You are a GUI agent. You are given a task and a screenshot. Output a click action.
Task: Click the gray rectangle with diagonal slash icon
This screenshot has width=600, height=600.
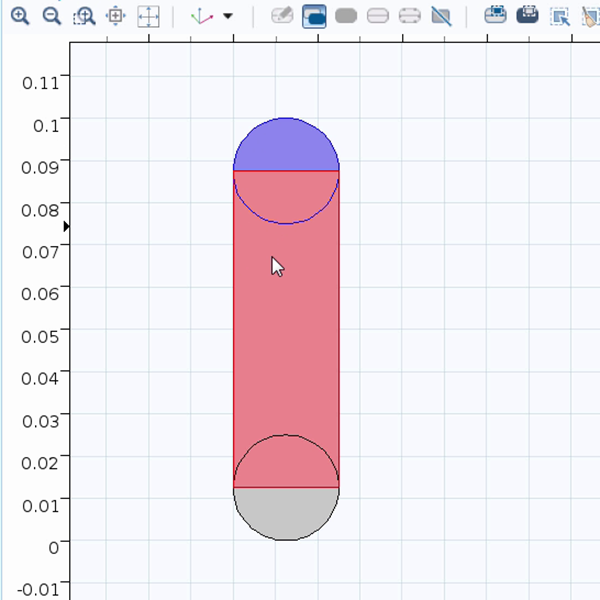[441, 16]
